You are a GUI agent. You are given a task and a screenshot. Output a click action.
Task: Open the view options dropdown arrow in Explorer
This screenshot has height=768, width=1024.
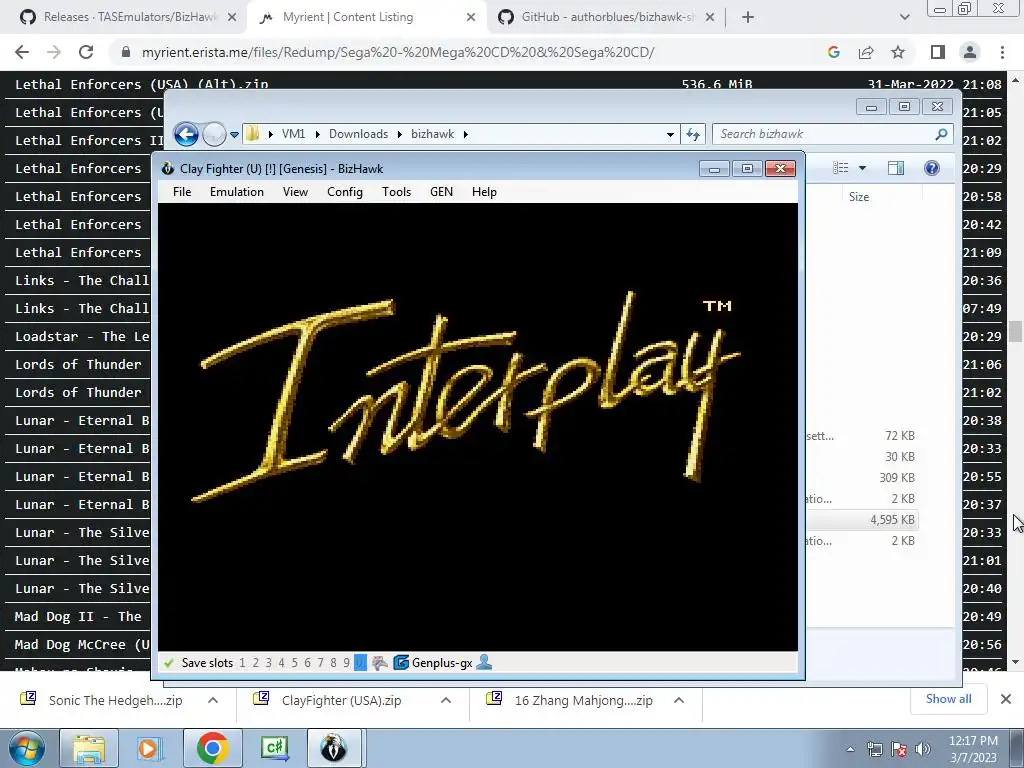coord(862,168)
